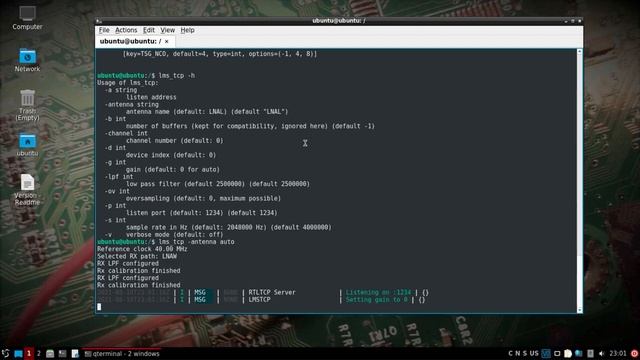This screenshot has width=640, height=360.
Task: Click the scrollbar down arrow in terminal
Action: click(579, 310)
